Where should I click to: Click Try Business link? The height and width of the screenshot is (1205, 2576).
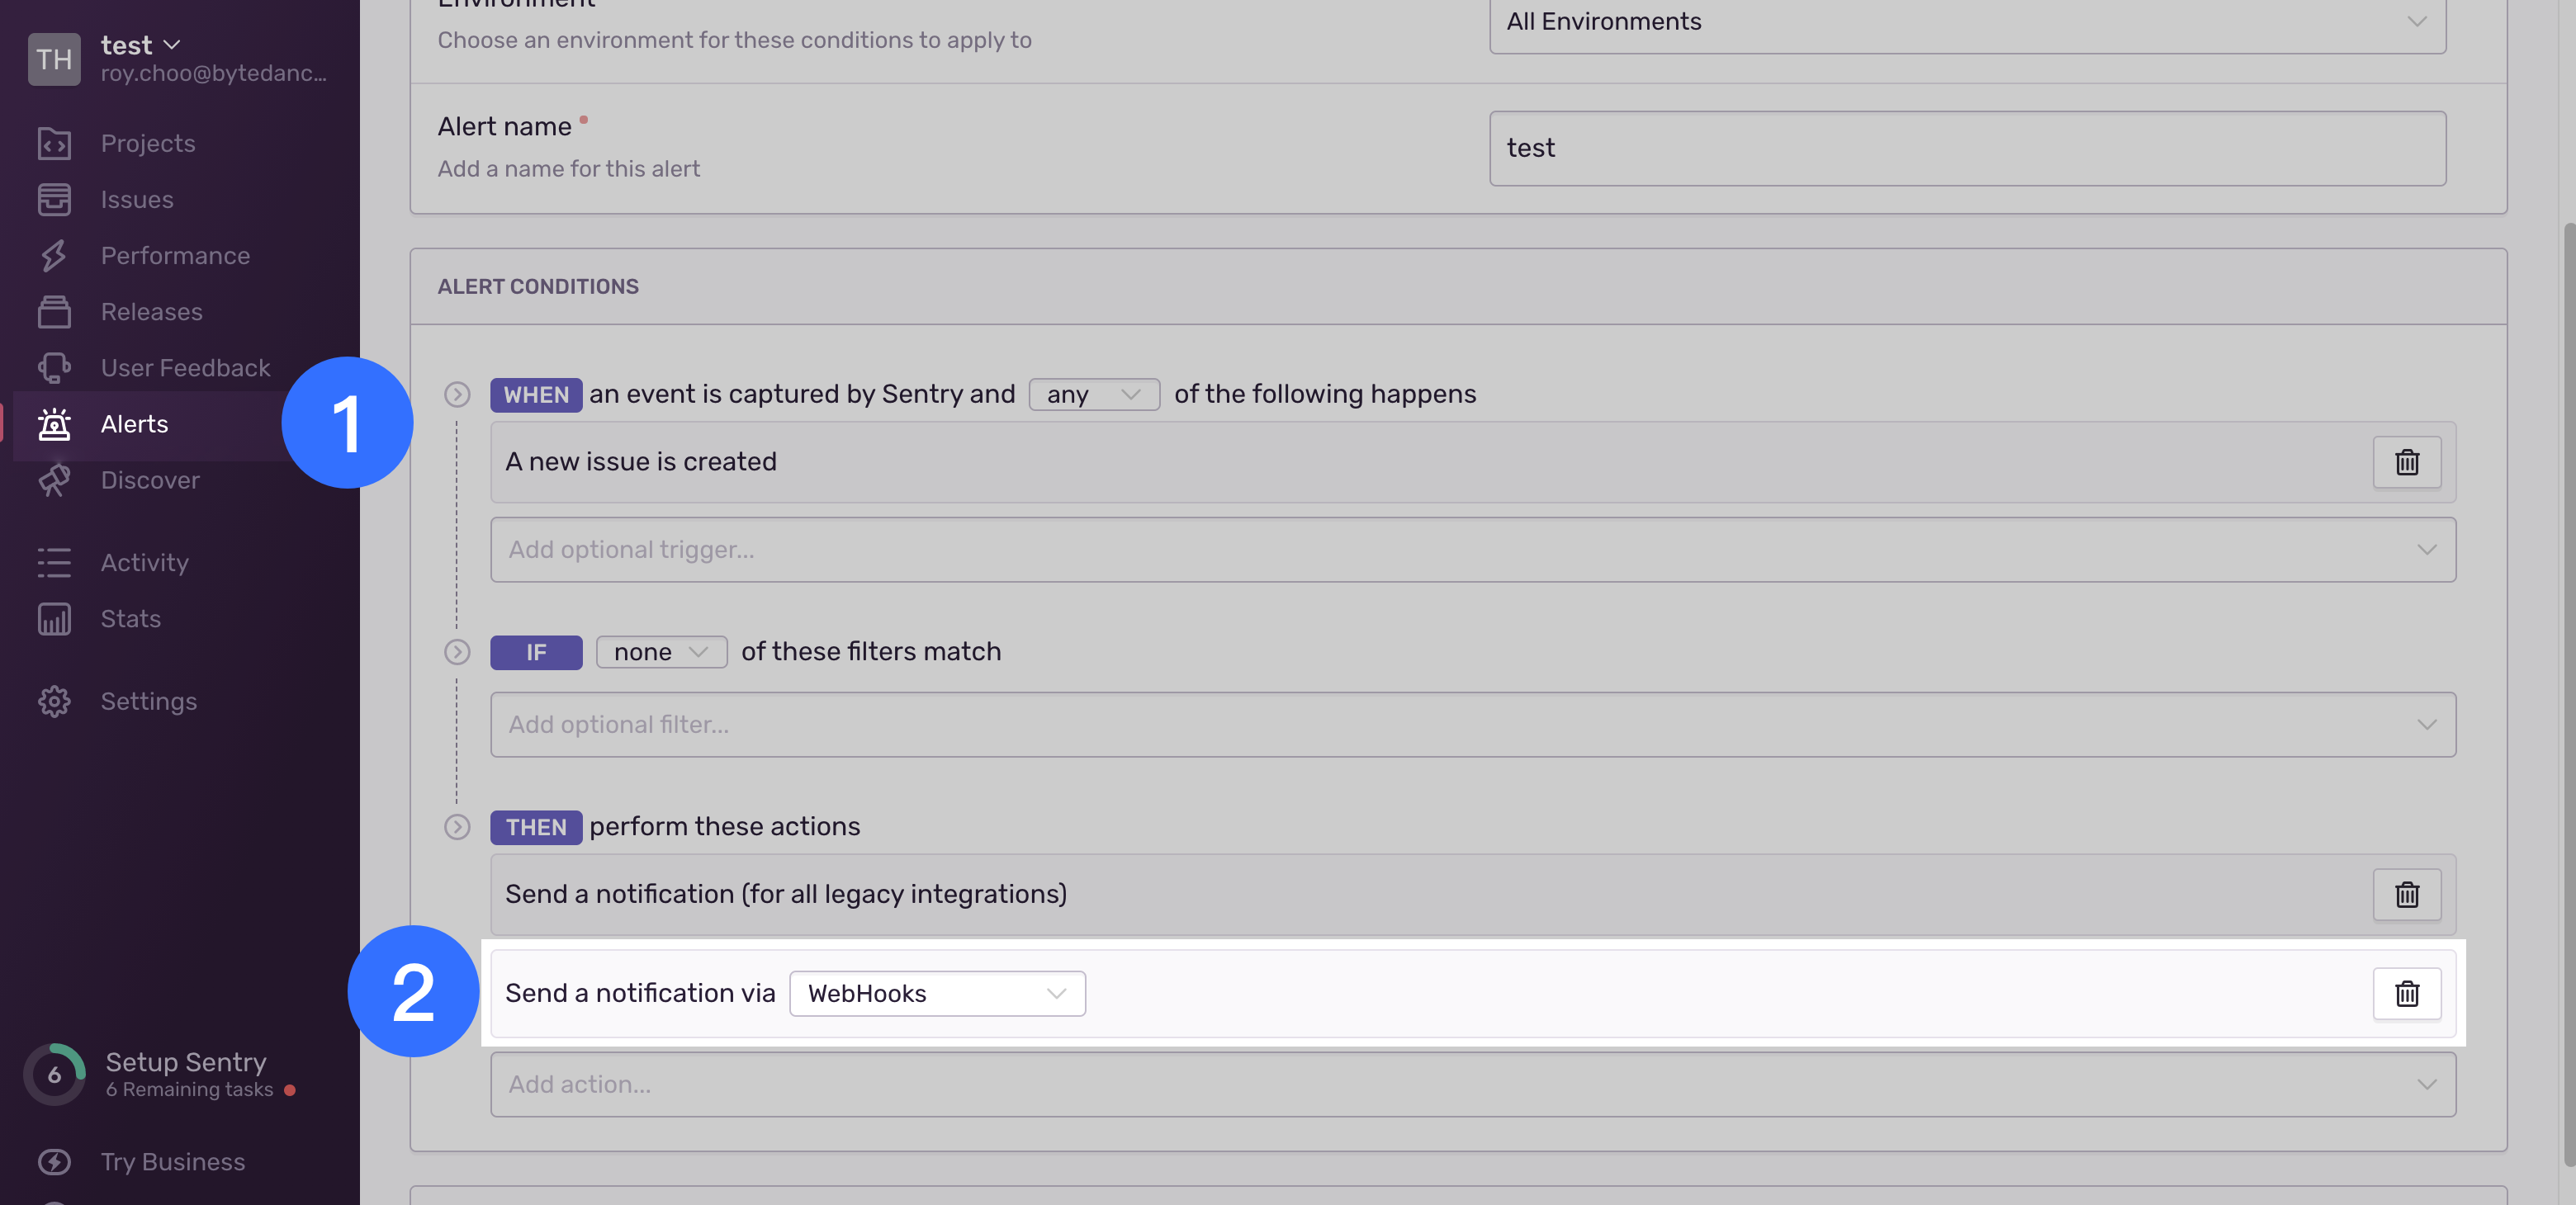click(x=172, y=1161)
